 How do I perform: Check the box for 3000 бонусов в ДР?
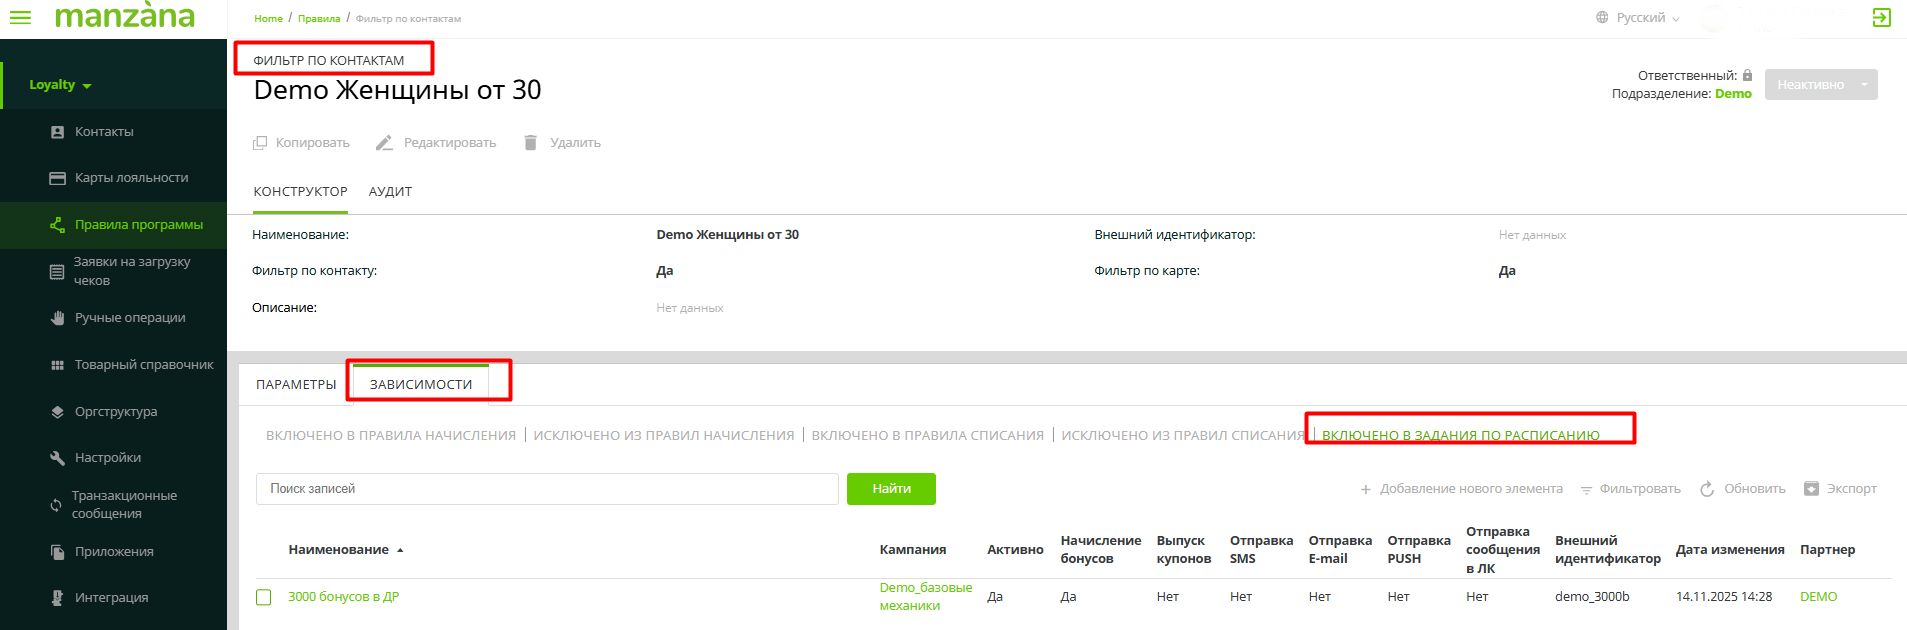(264, 597)
